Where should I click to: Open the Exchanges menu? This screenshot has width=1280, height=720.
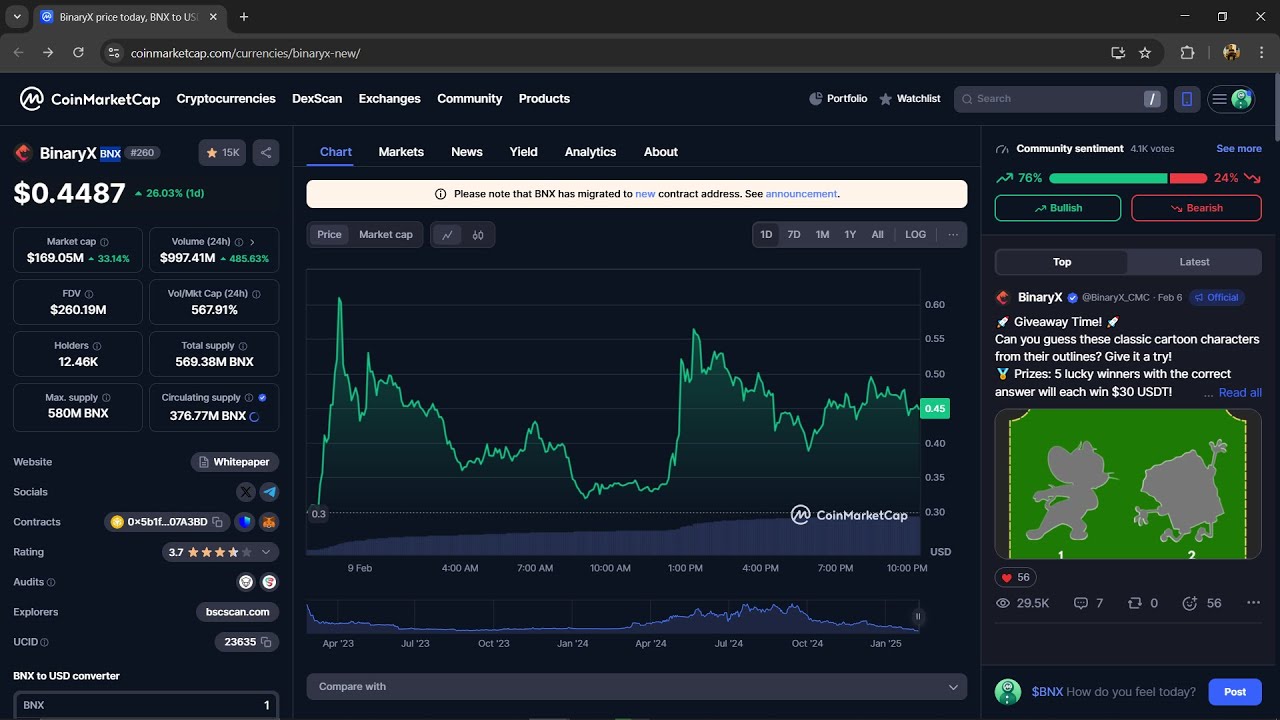[x=389, y=99]
